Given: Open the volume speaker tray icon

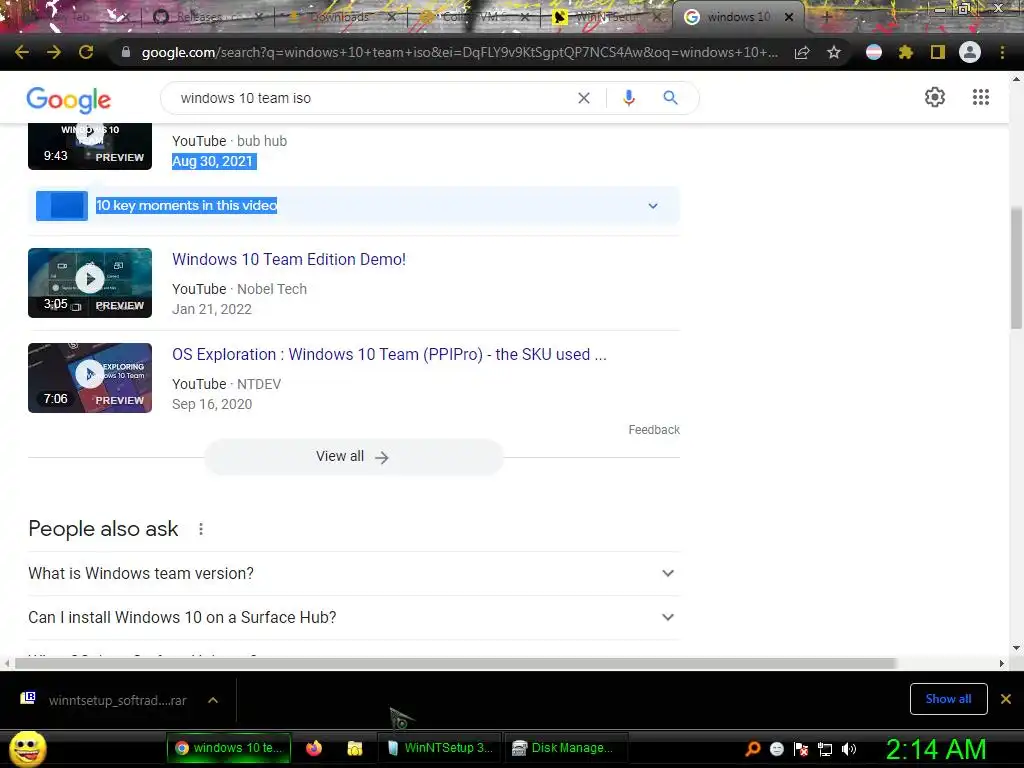Looking at the screenshot, I should (849, 749).
